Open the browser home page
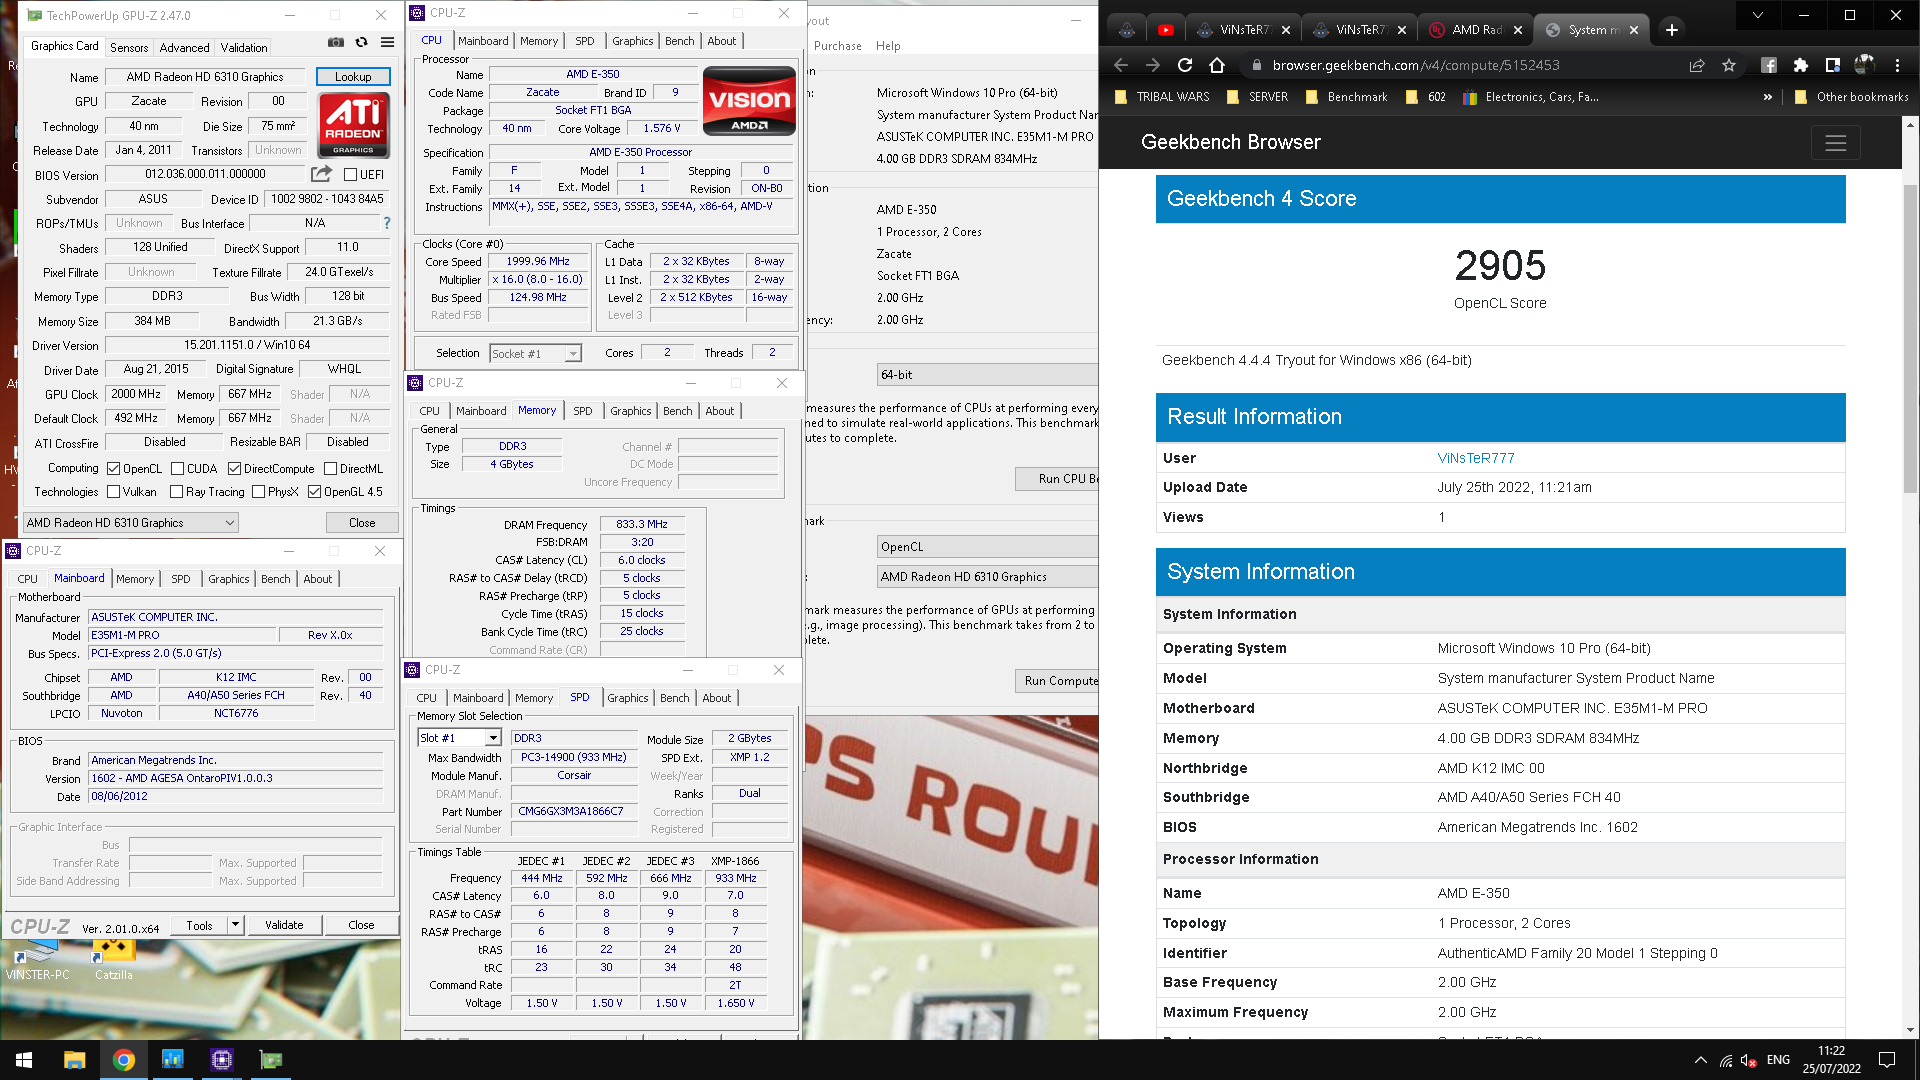The image size is (1920, 1080). point(1217,65)
